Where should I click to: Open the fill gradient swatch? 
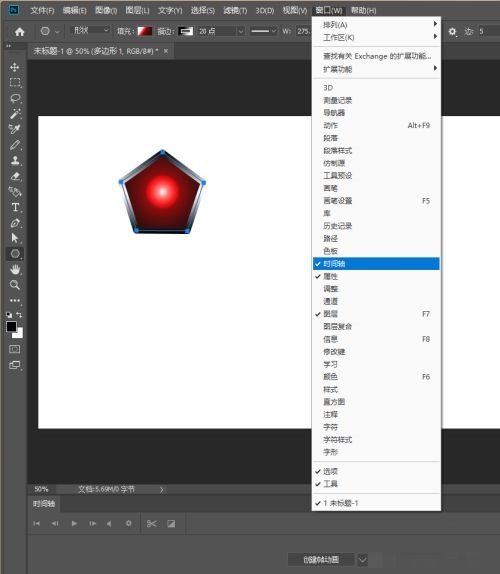pyautogui.click(x=145, y=31)
